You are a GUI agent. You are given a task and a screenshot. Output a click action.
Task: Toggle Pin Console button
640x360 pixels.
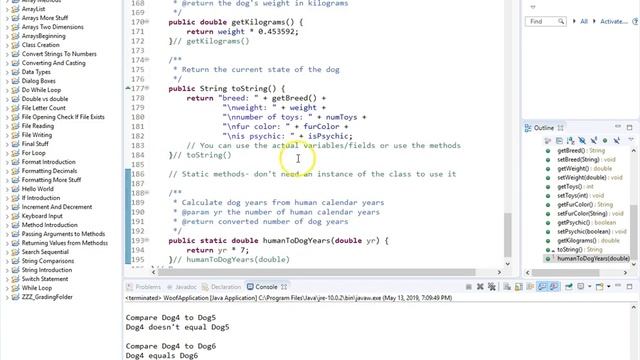coord(569,287)
